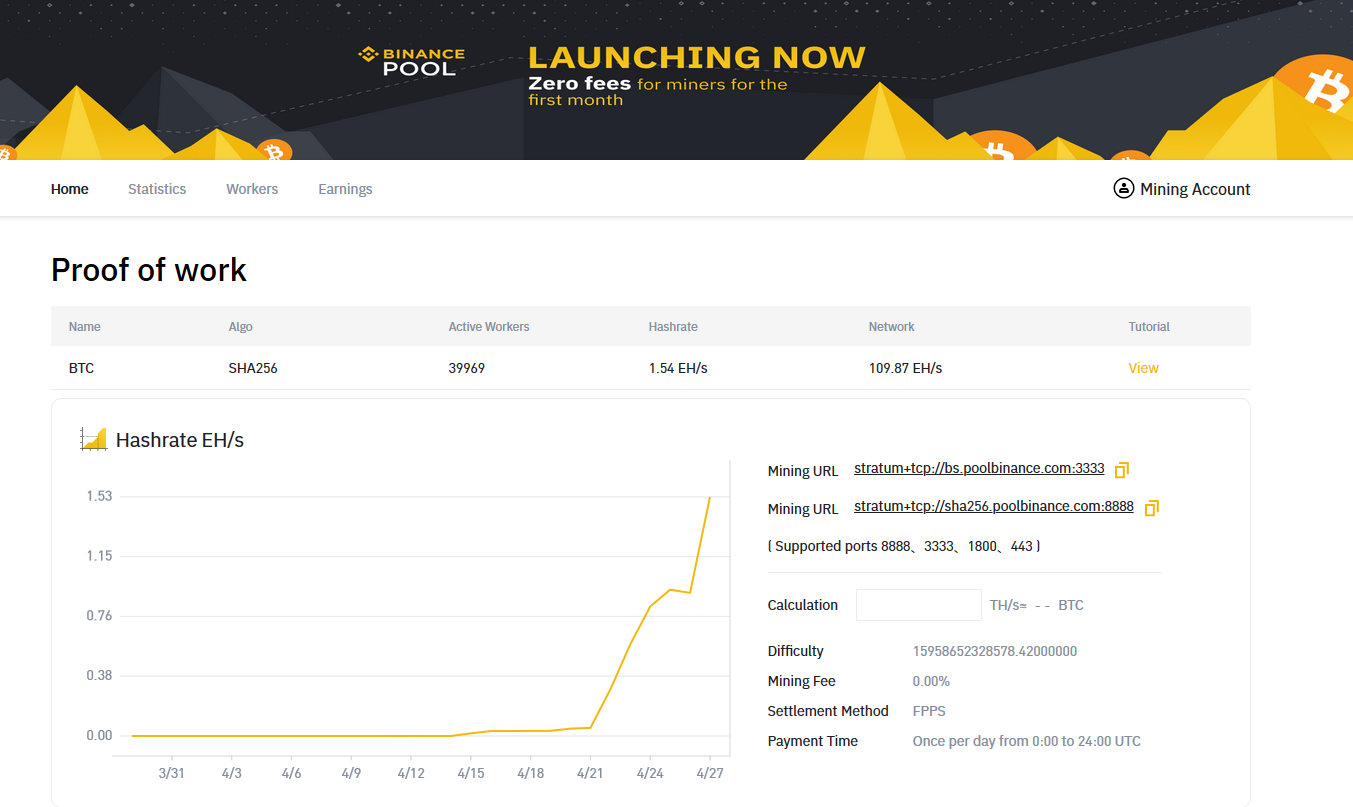Click the Mining Account user icon
This screenshot has height=807, width=1353.
tap(1124, 189)
